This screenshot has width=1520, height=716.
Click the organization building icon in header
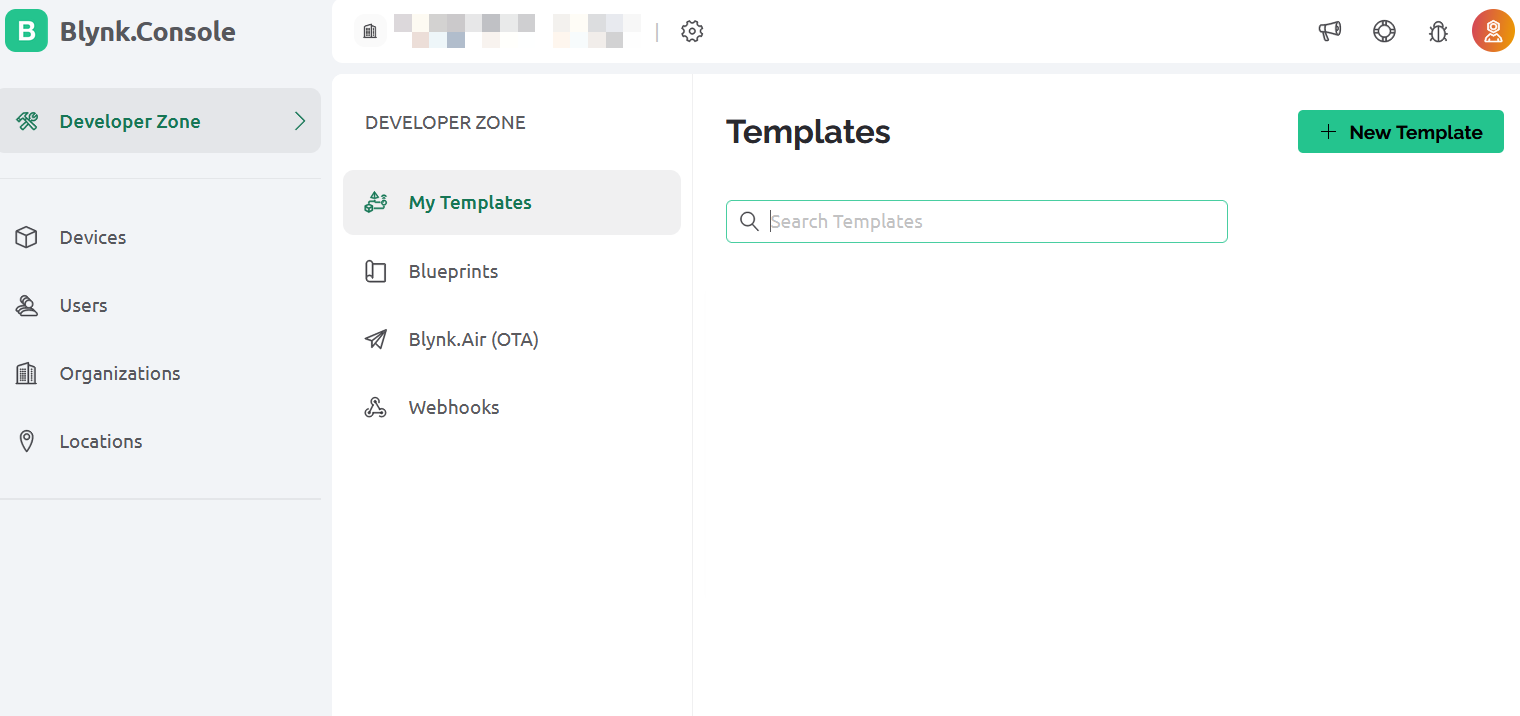tap(370, 31)
